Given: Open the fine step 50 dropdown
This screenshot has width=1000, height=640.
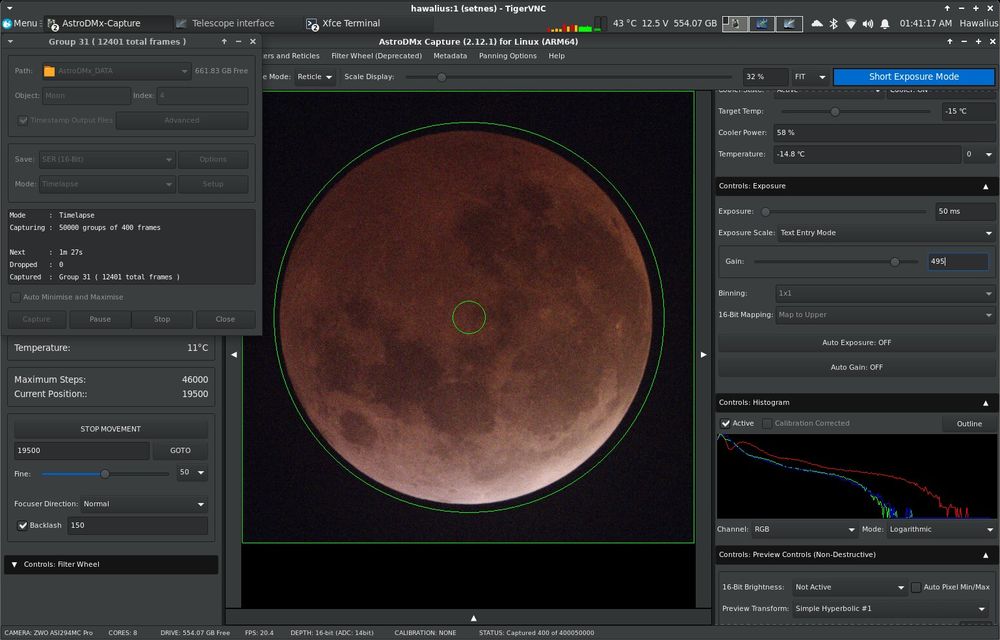Looking at the screenshot, I should click(x=192, y=472).
